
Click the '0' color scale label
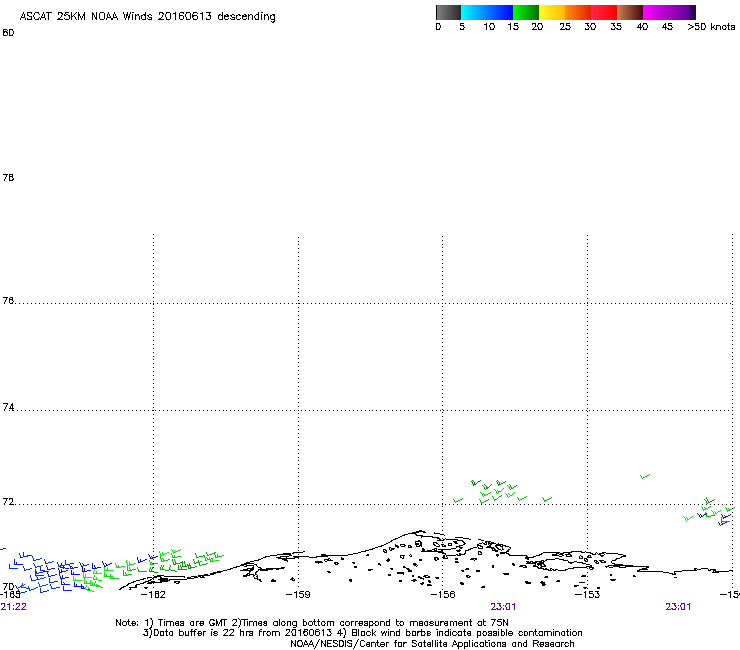438,27
